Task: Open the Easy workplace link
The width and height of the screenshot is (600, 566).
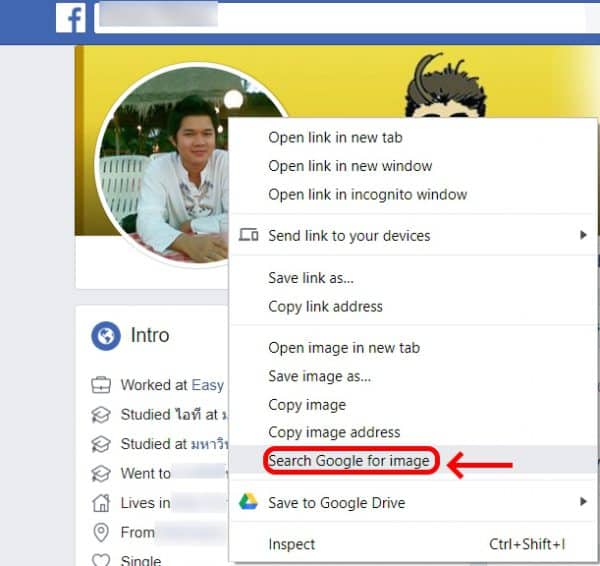Action: 208,385
